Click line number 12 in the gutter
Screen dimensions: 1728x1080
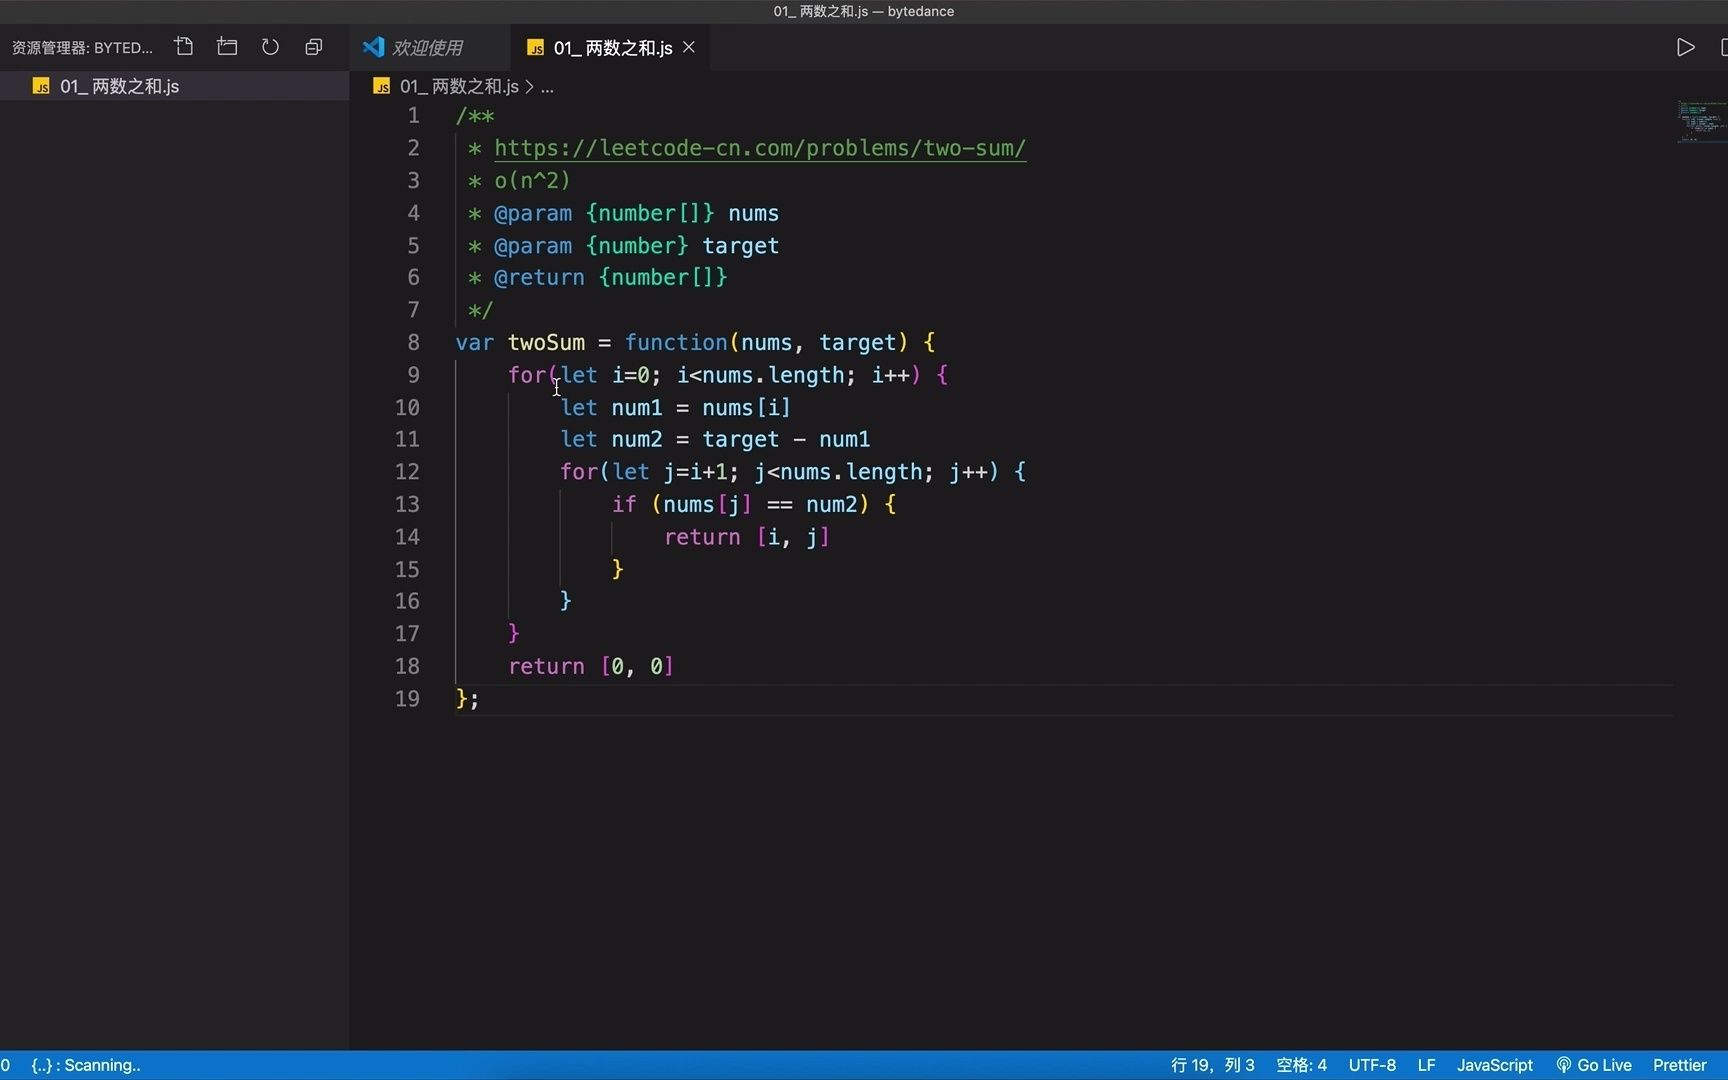tap(407, 472)
